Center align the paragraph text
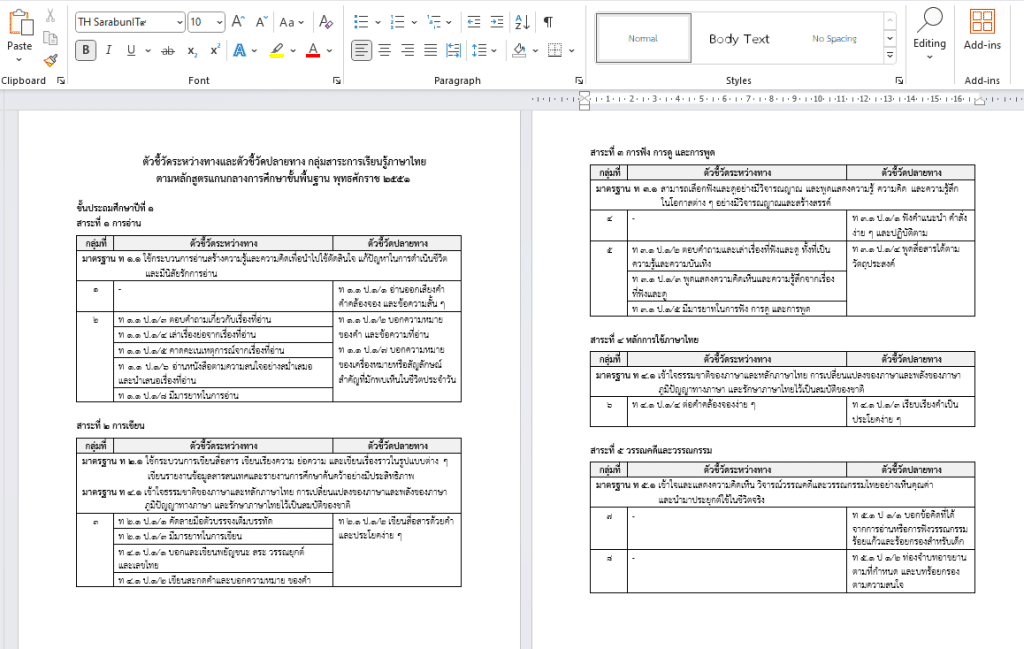 click(x=384, y=50)
